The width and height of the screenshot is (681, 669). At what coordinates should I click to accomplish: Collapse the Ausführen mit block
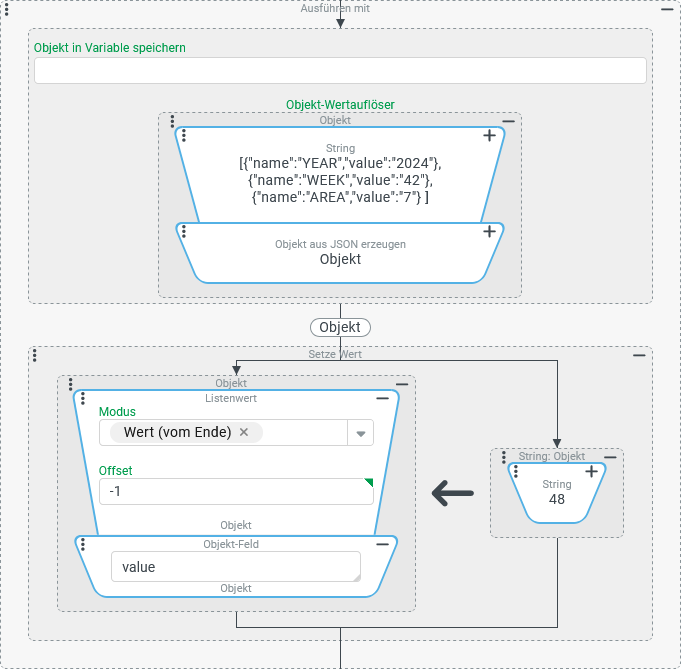(x=667, y=8)
